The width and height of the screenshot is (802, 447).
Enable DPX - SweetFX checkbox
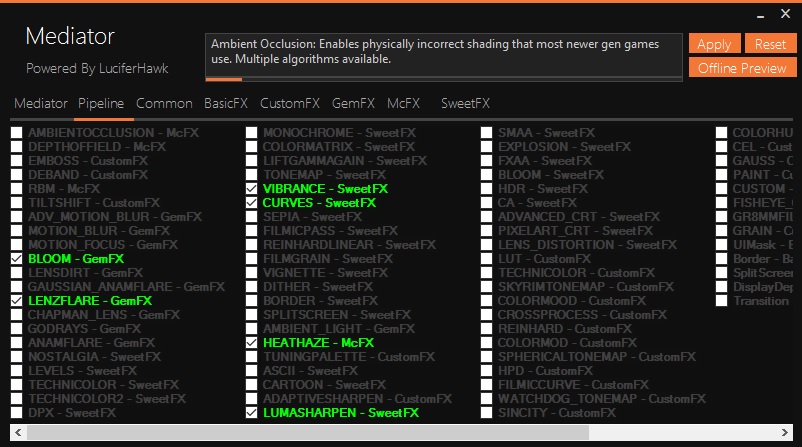(17, 413)
